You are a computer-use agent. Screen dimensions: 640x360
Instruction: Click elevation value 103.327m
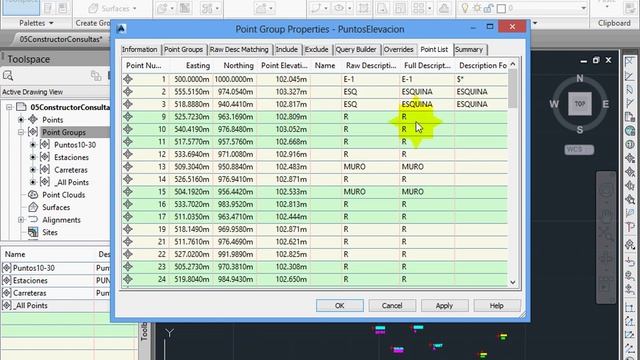click(x=291, y=92)
